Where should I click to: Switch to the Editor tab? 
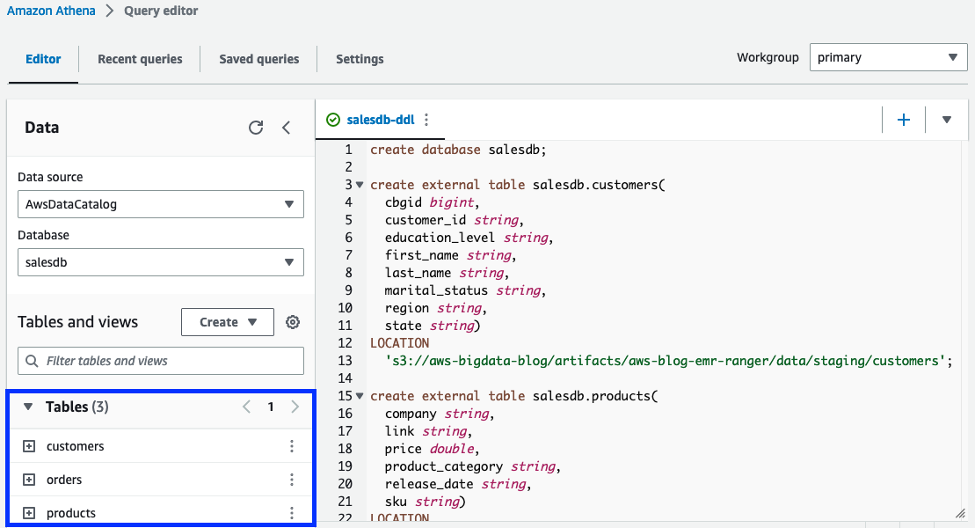[43, 59]
